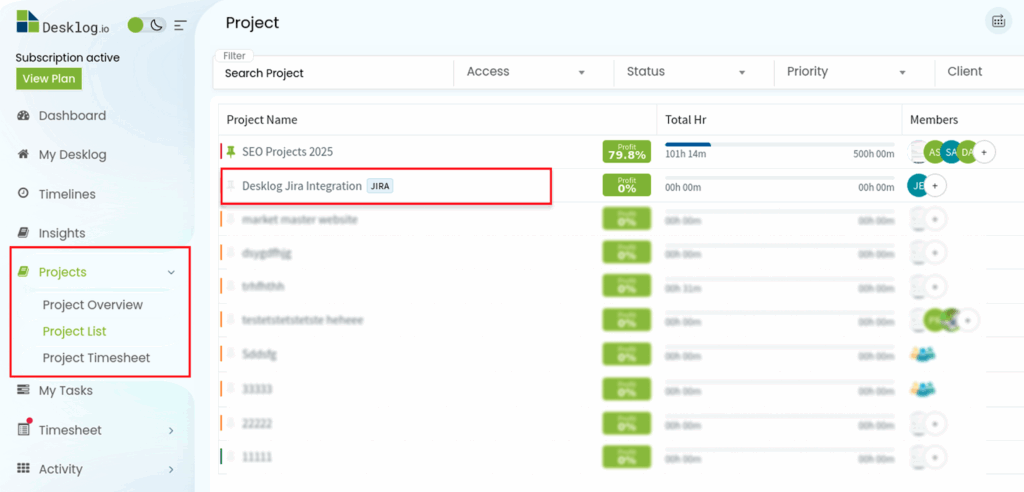This screenshot has height=492, width=1024.
Task: Click the Timesheet icon with the red notification dot
Action: pyautogui.click(x=23, y=430)
